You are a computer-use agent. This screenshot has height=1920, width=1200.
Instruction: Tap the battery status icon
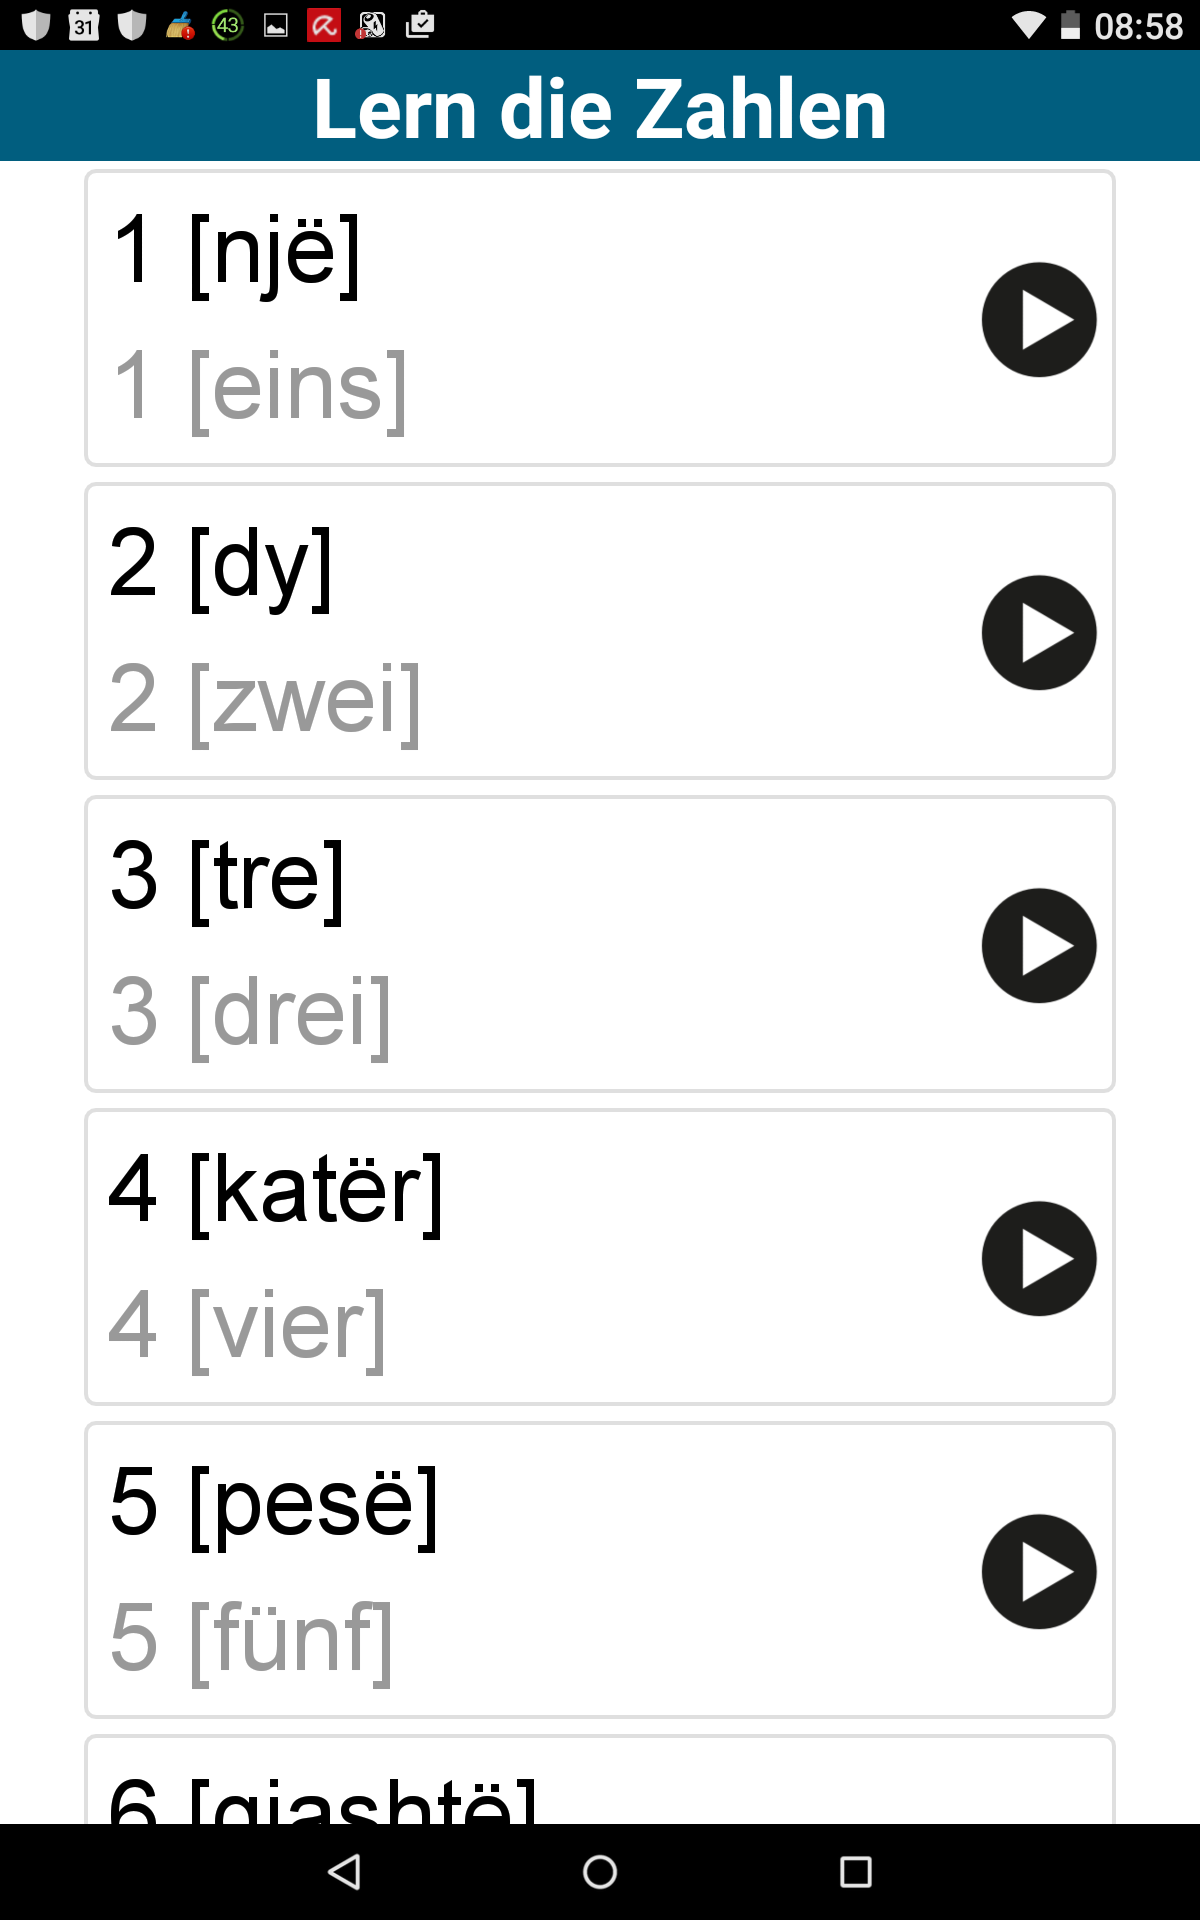click(x=1070, y=25)
